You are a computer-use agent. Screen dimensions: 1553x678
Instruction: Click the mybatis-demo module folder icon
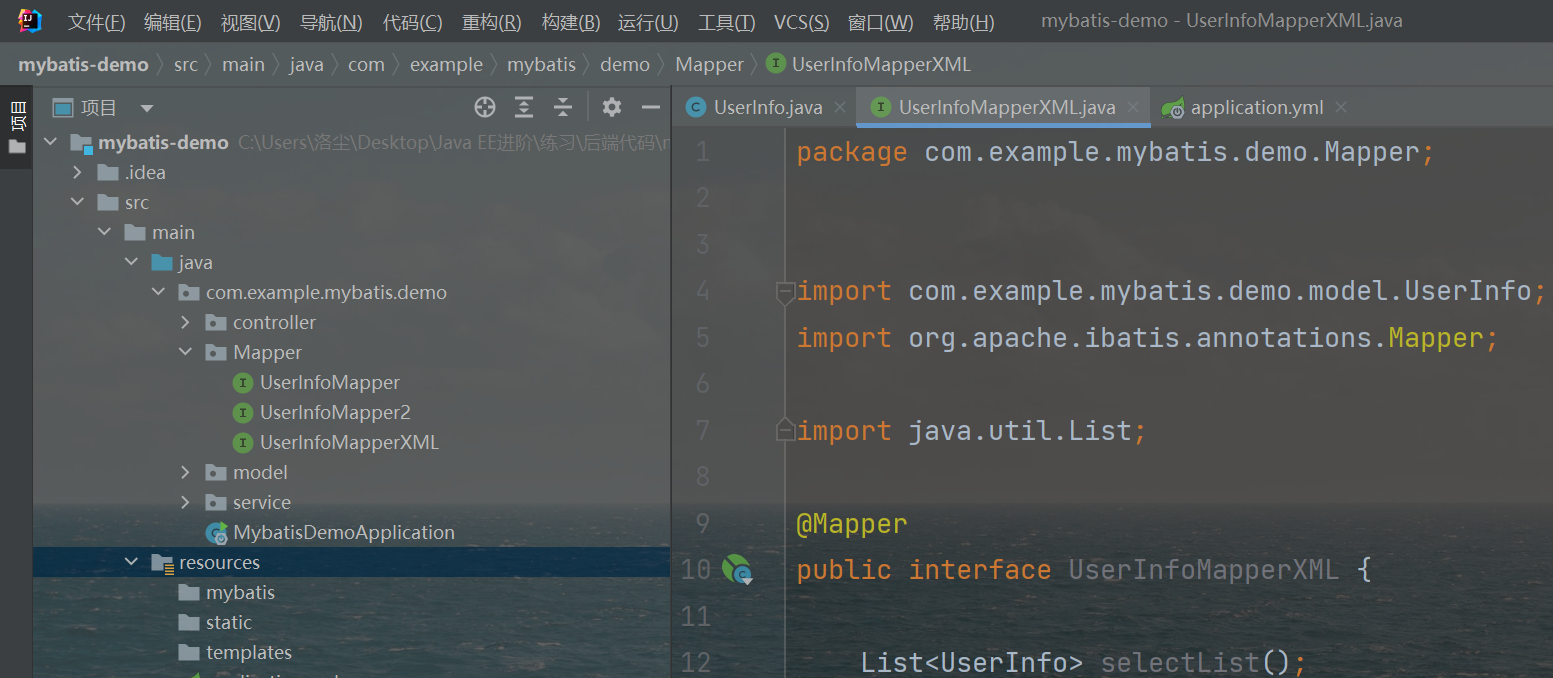(82, 143)
